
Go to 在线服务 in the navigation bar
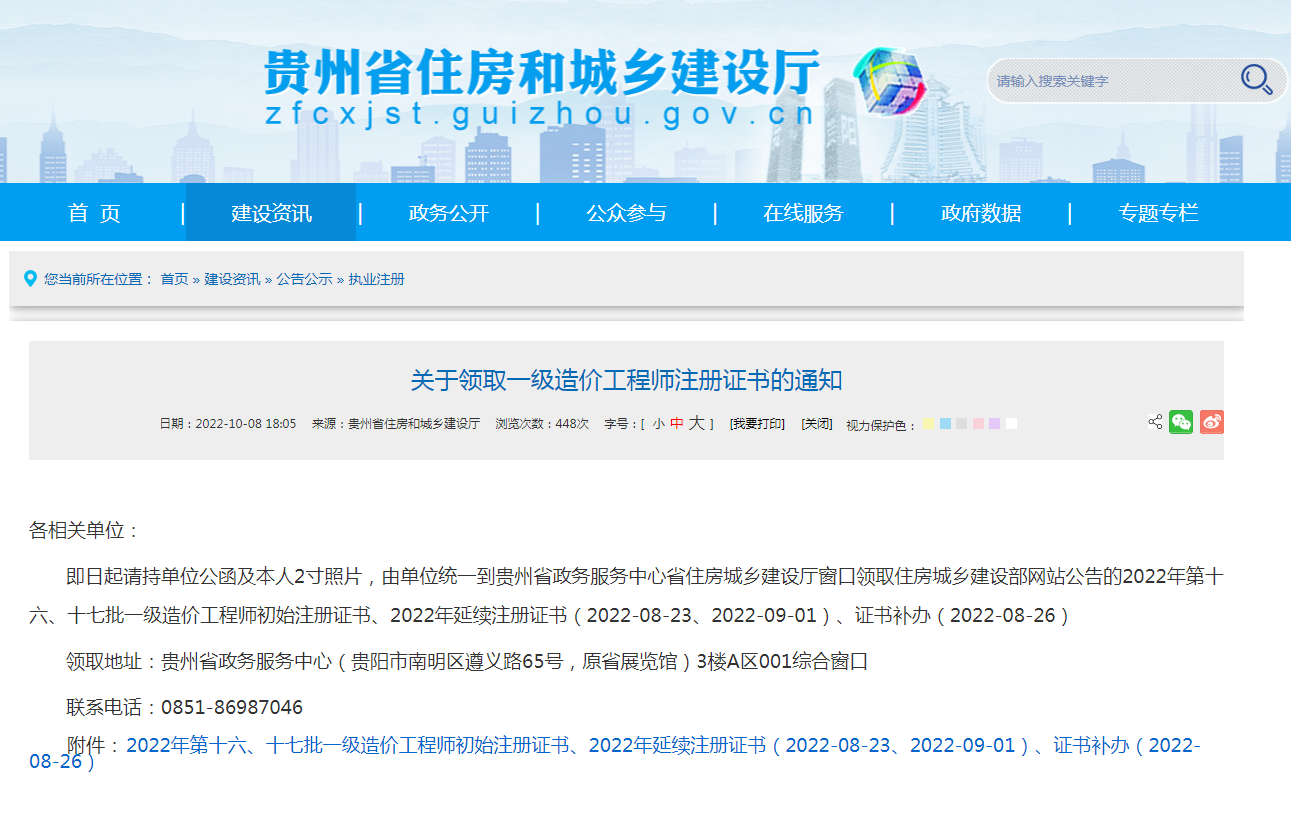click(x=803, y=213)
